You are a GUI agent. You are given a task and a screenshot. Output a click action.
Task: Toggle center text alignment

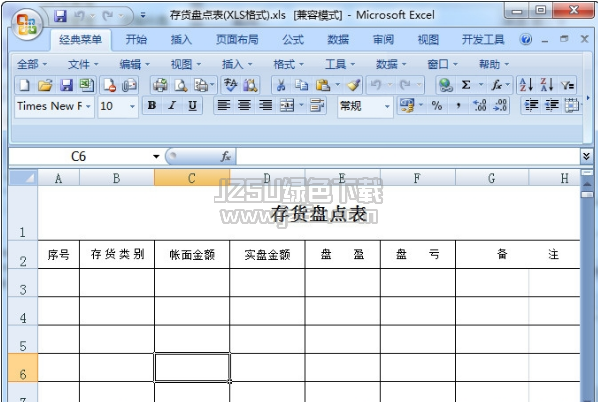point(244,106)
